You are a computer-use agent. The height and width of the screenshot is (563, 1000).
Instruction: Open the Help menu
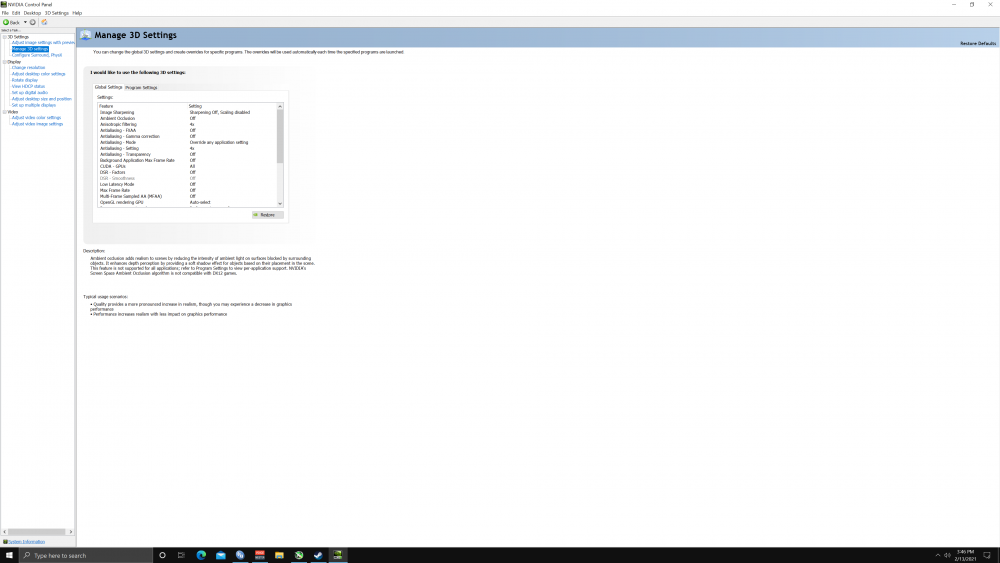[77, 13]
